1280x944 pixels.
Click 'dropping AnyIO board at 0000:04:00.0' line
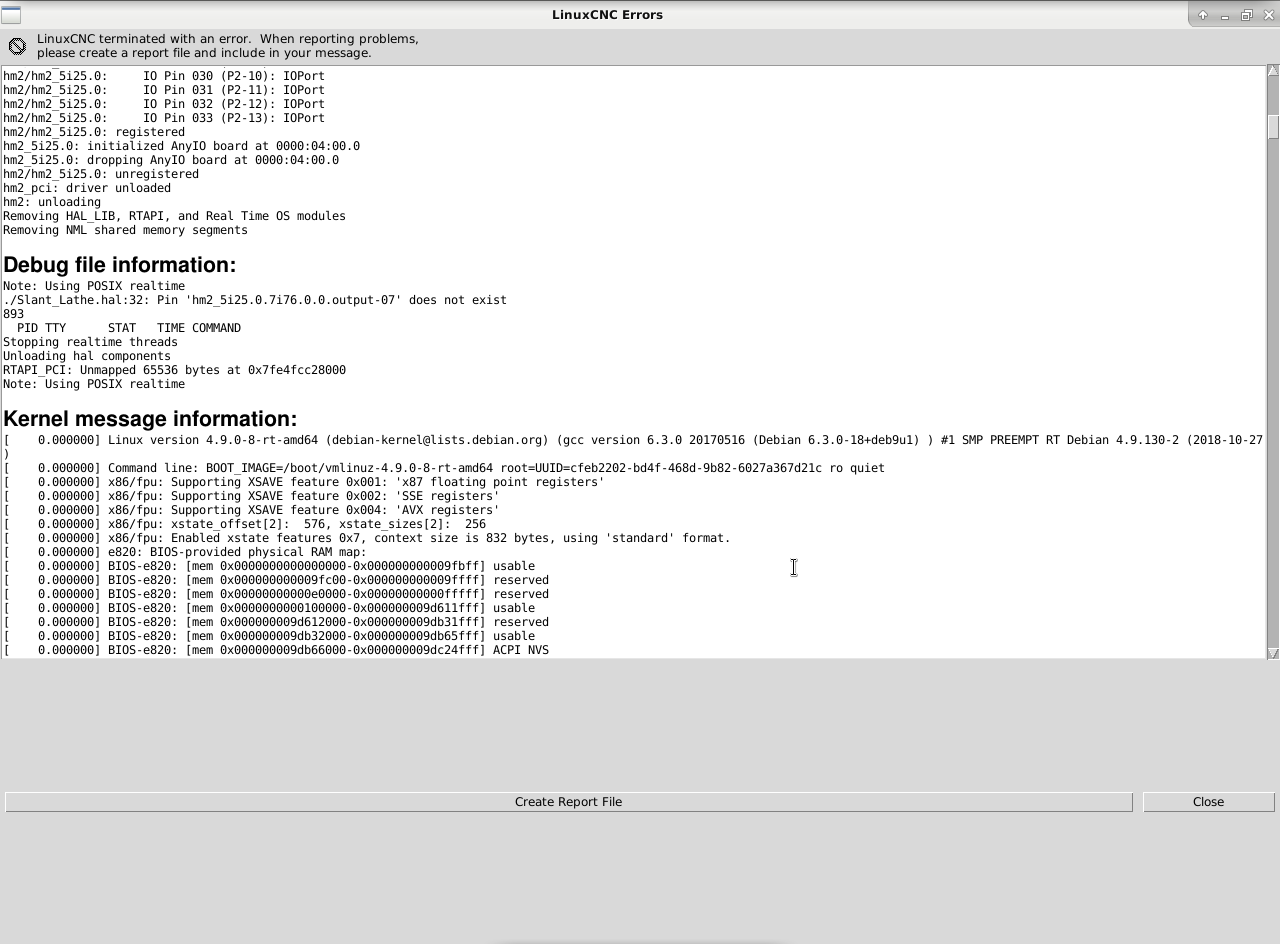[x=171, y=160]
